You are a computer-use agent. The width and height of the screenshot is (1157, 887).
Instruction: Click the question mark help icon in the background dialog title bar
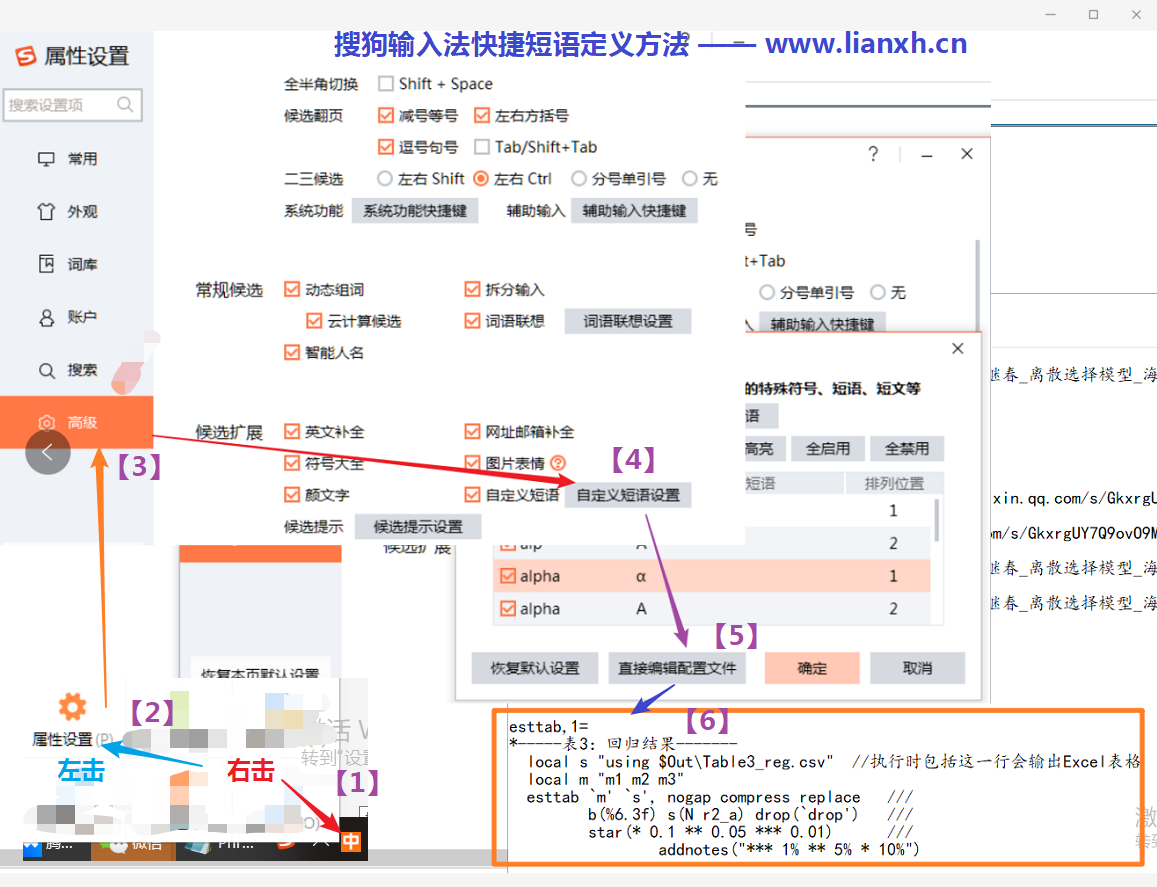[873, 153]
